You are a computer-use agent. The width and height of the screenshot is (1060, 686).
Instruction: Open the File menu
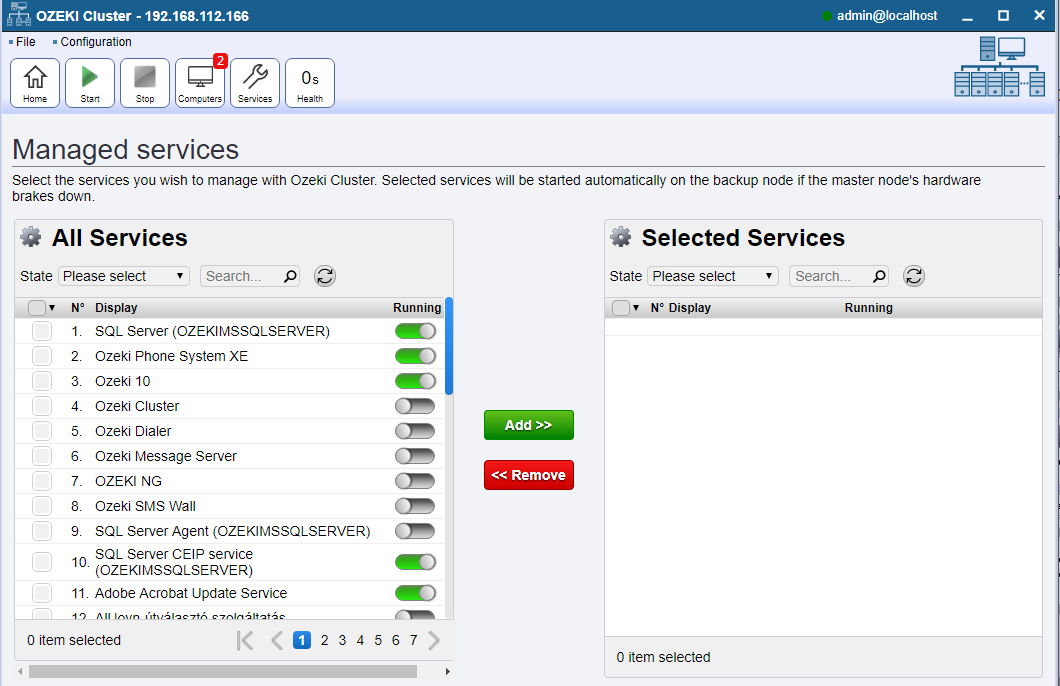pyautogui.click(x=26, y=42)
